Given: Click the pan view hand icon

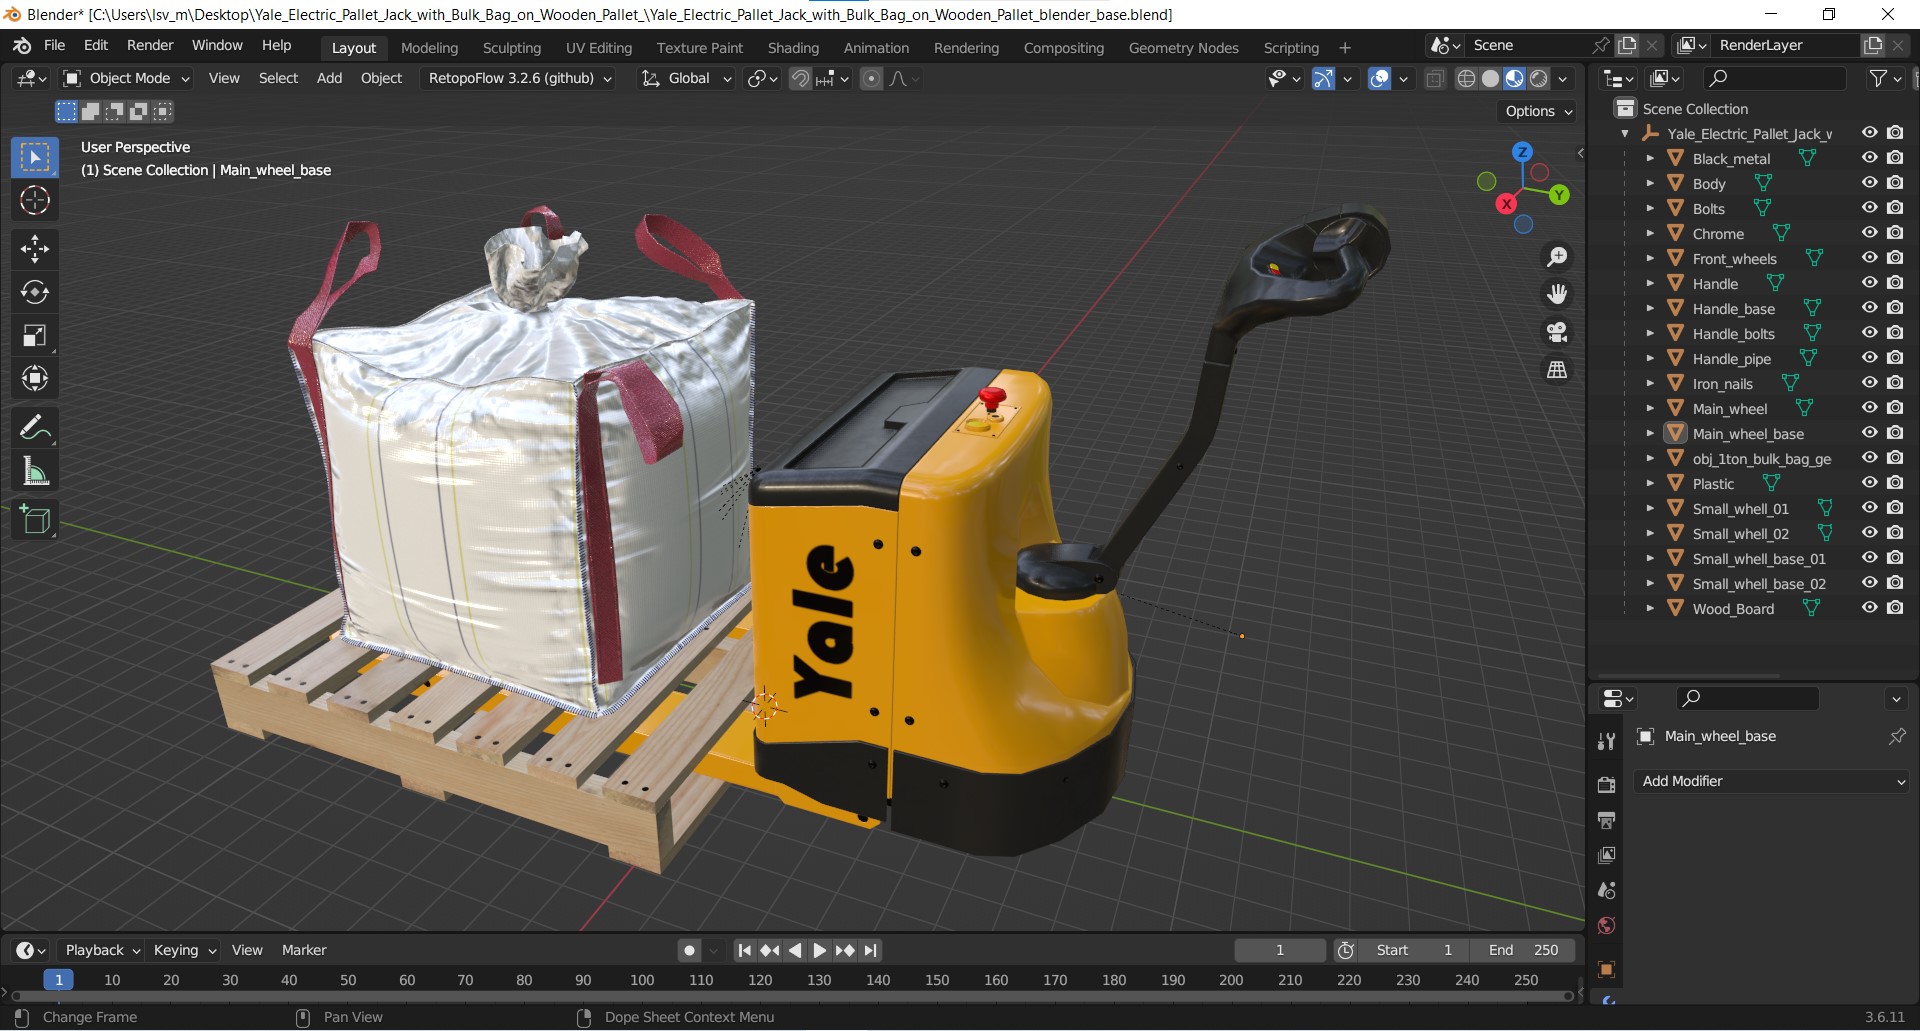Looking at the screenshot, I should click(1557, 294).
